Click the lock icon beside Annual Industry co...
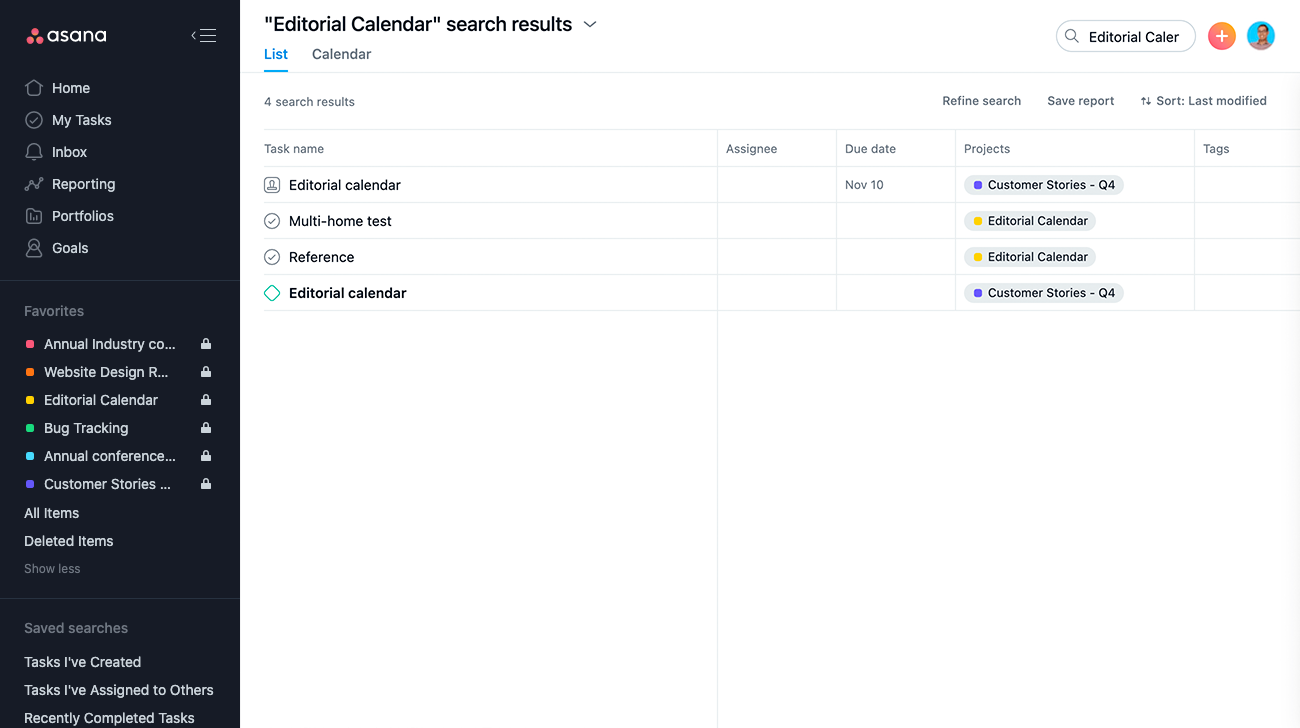The width and height of the screenshot is (1300, 728). (x=206, y=344)
